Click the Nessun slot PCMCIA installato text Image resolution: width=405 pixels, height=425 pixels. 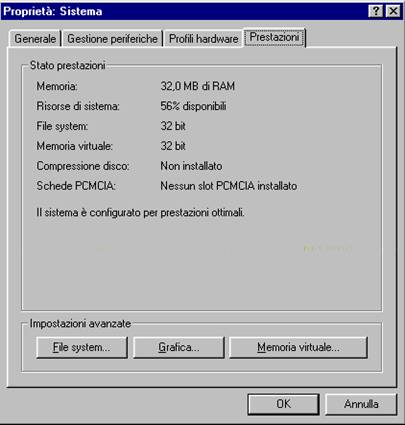pyautogui.click(x=229, y=186)
